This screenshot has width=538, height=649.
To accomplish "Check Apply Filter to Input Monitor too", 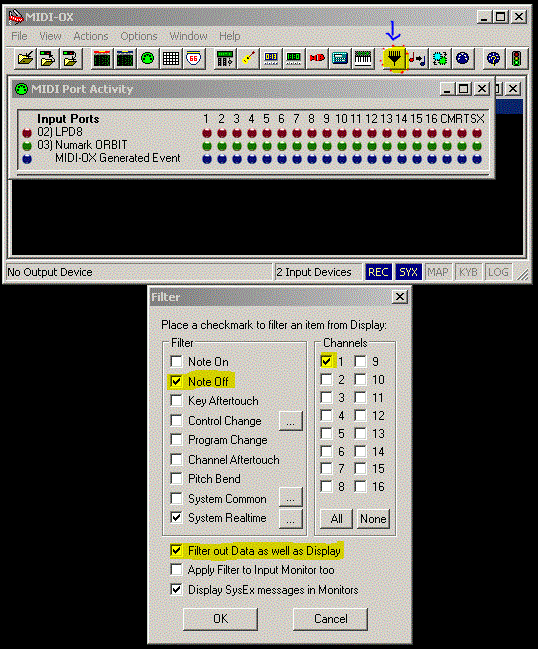I will [176, 570].
